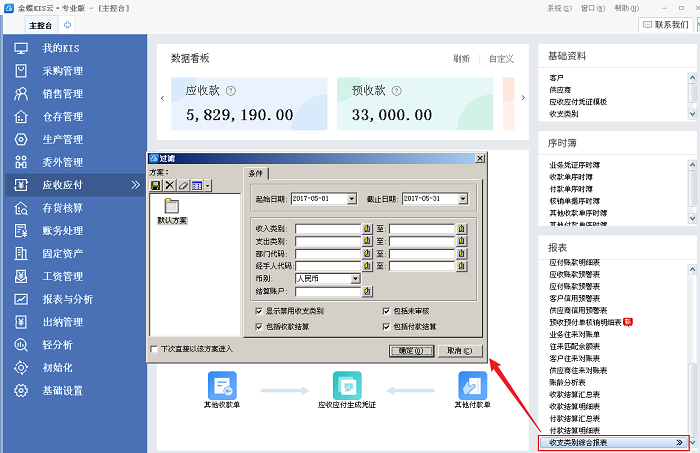The width and height of the screenshot is (700, 453).
Task: Open the 仓存管理 sidebar module
Action: pyautogui.click(x=62, y=117)
